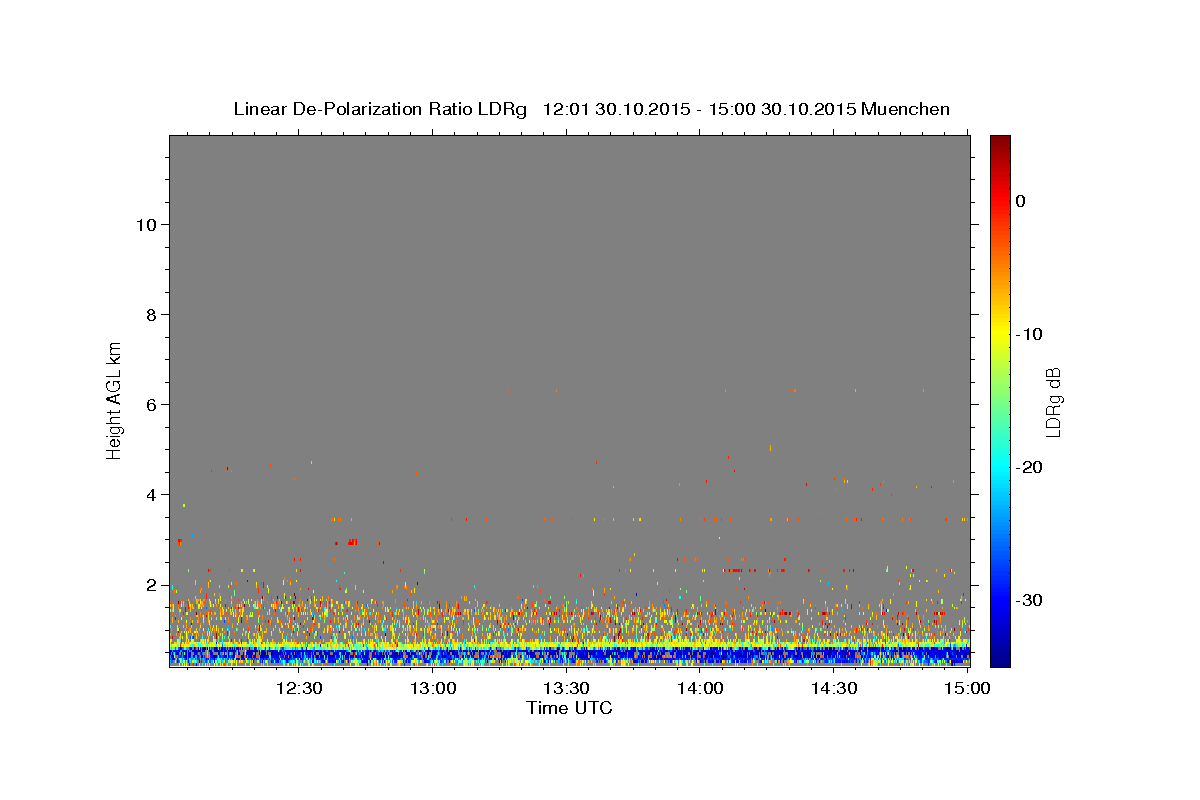The image size is (1200, 800).
Task: Click the height tick label 2
Action: (x=153, y=584)
